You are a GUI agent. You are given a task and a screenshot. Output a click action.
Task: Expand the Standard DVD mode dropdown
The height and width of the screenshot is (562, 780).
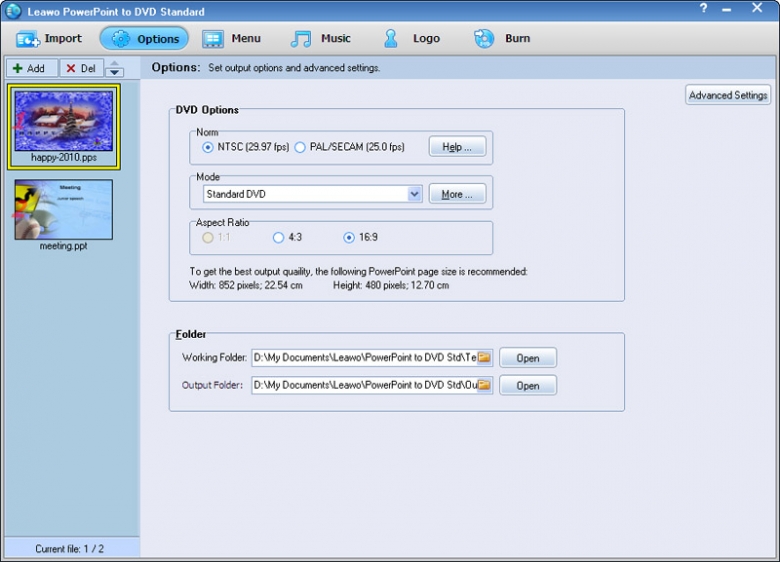[415, 194]
